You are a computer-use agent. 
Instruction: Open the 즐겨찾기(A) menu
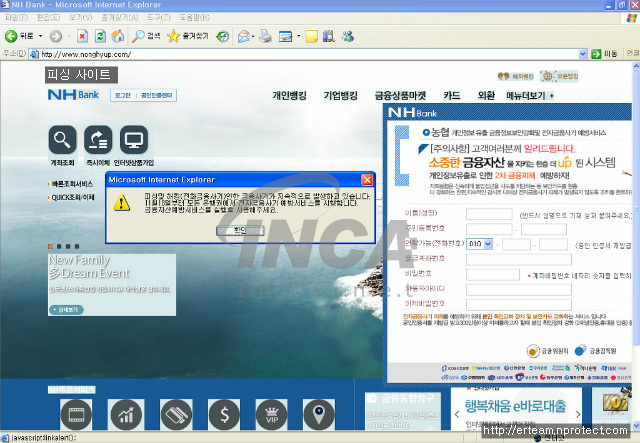pos(120,18)
